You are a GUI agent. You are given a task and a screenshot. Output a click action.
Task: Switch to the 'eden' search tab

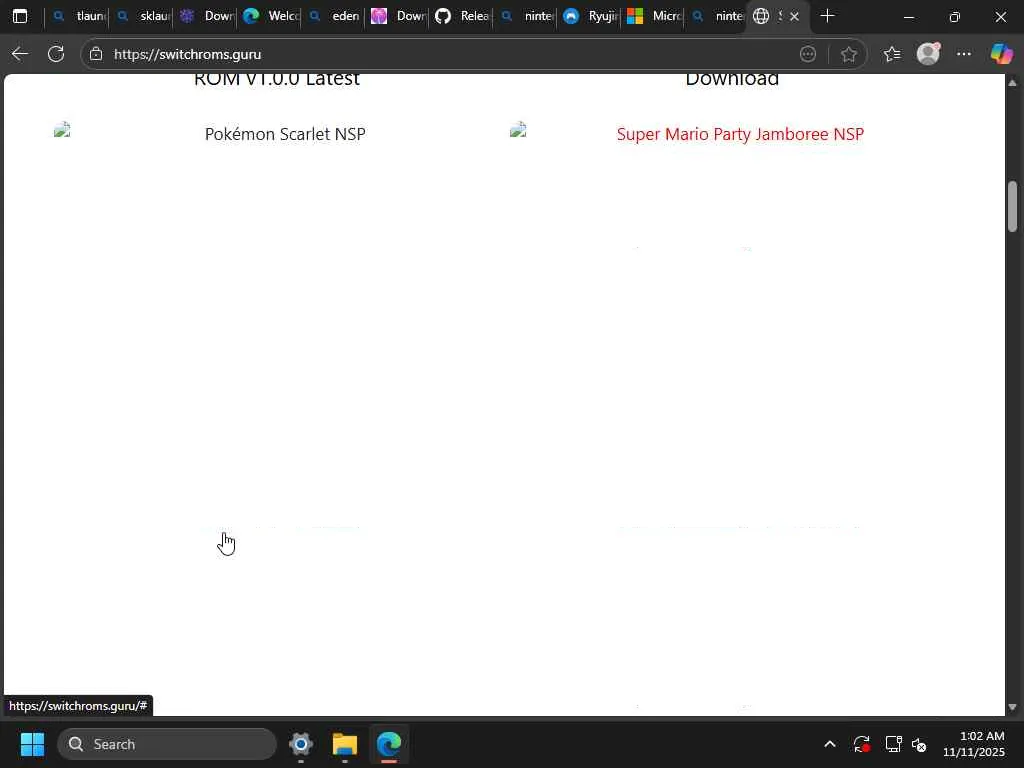(x=334, y=16)
